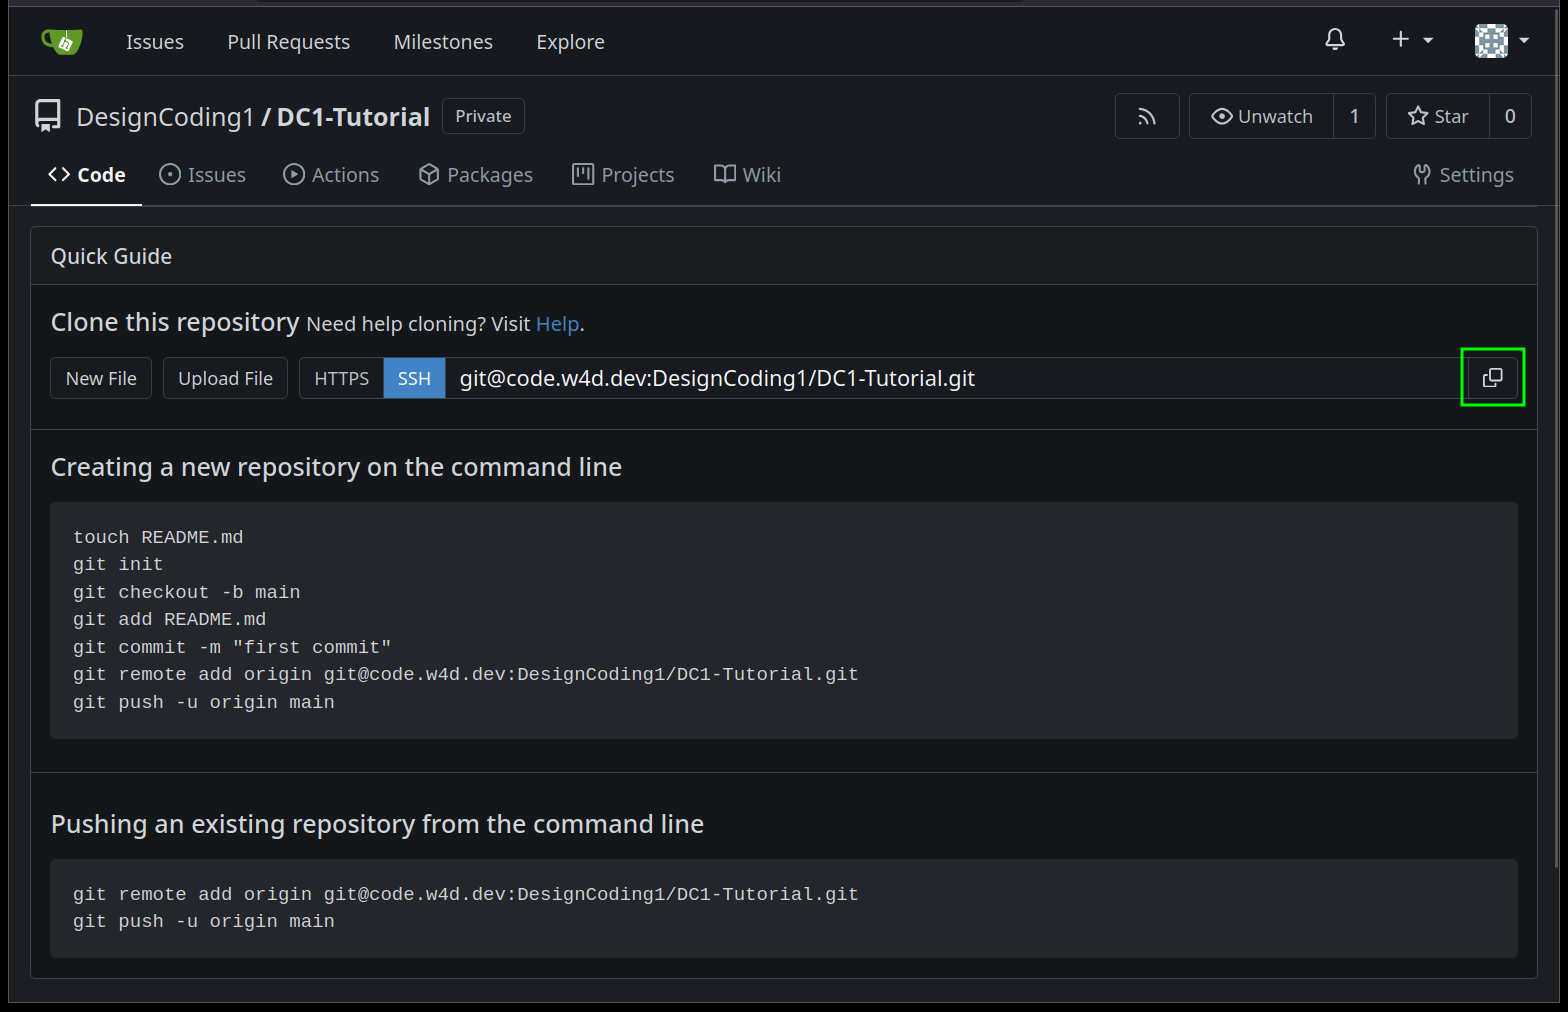Select SSH clone protocol
This screenshot has width=1568, height=1012.
pyautogui.click(x=414, y=379)
